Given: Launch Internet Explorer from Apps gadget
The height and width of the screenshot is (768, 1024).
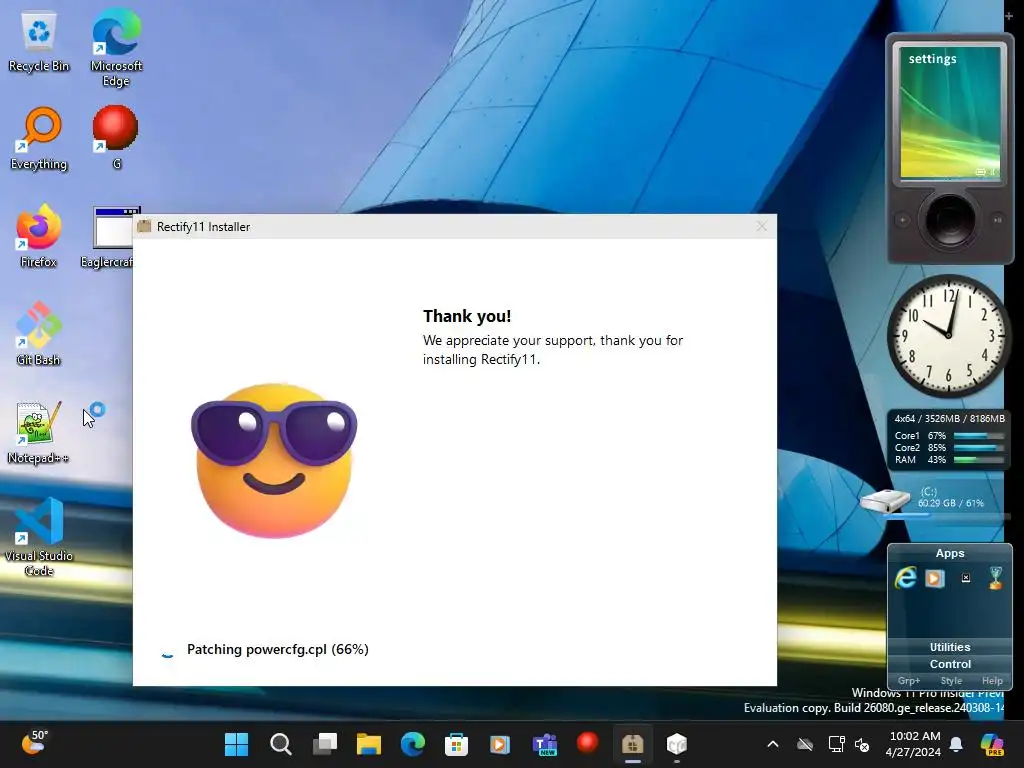Looking at the screenshot, I should [905, 578].
